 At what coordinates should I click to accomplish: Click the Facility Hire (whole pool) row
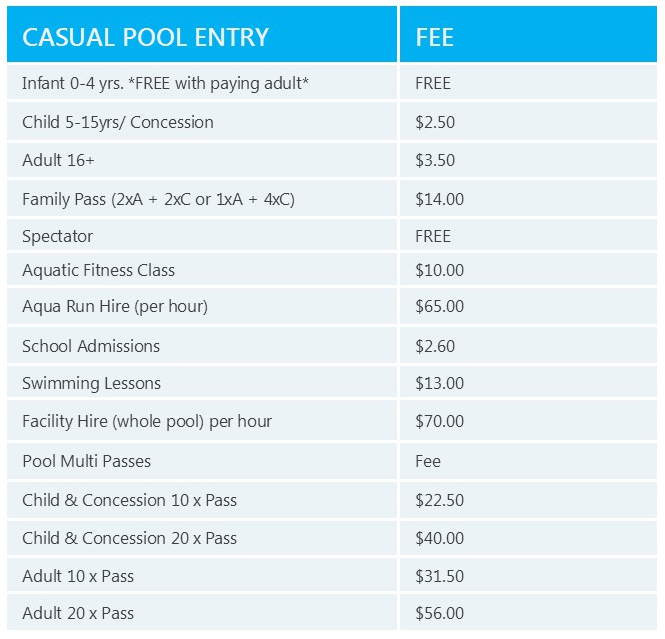[x=147, y=421]
